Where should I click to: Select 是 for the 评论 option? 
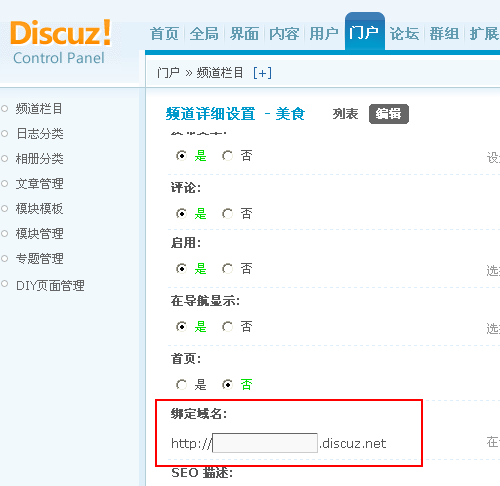[181, 214]
